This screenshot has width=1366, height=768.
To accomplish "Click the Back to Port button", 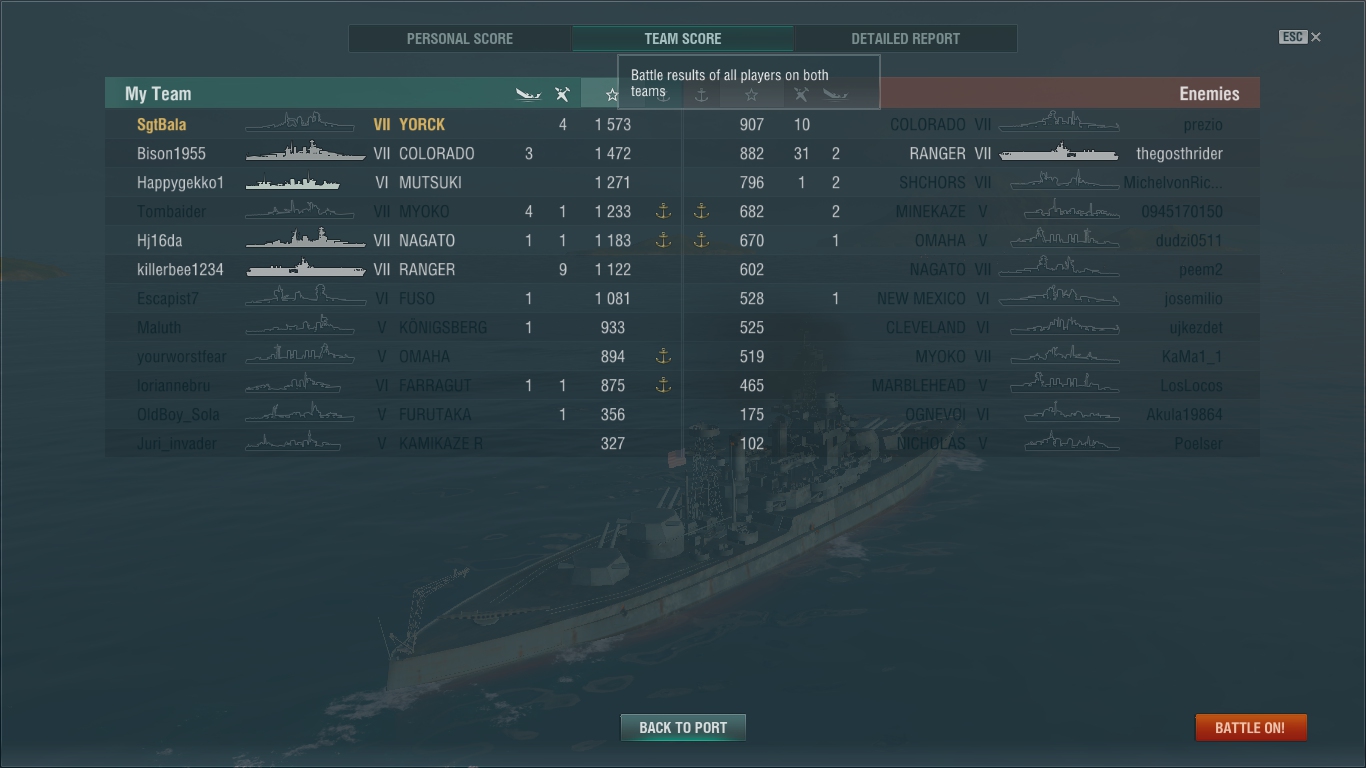I will point(683,727).
